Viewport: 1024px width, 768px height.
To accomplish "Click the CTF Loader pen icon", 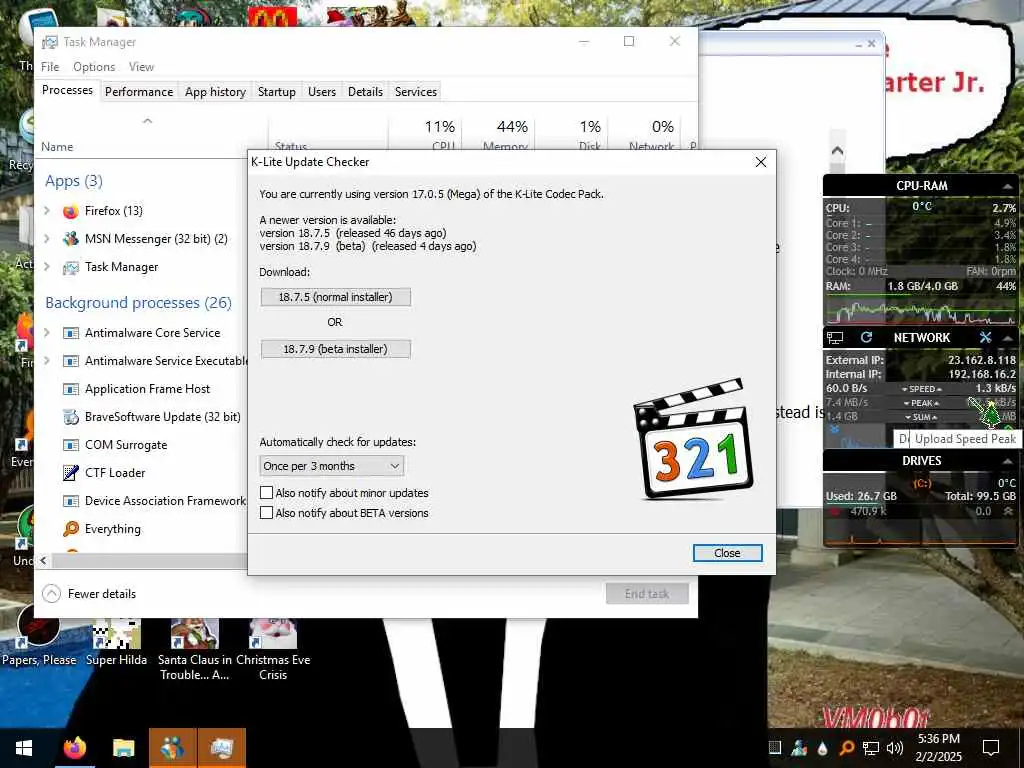I will [x=71, y=473].
